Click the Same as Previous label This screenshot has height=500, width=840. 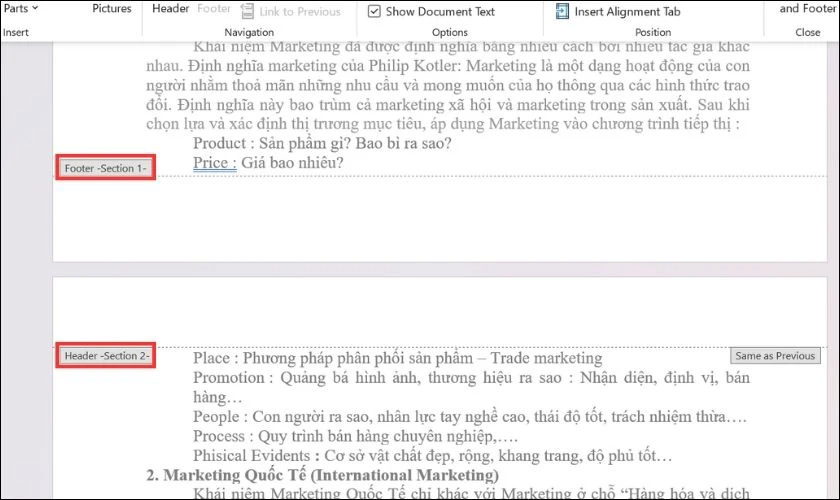tap(775, 355)
